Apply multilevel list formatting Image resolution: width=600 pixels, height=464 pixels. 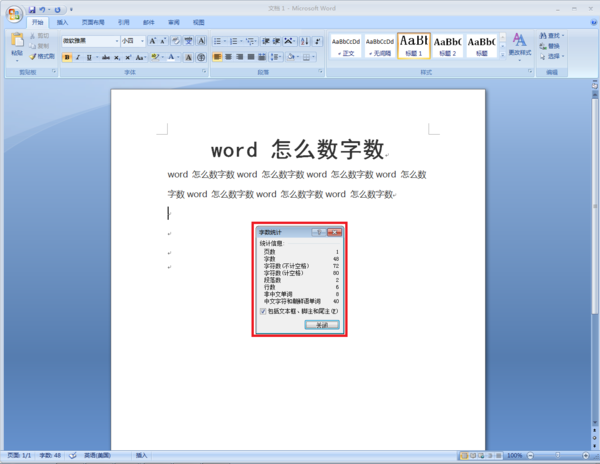(250, 41)
